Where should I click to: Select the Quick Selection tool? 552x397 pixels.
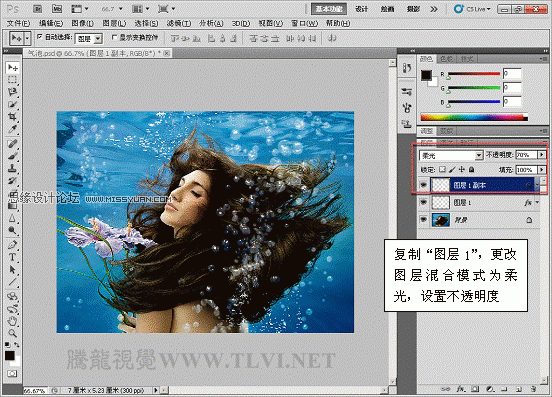[x=13, y=104]
